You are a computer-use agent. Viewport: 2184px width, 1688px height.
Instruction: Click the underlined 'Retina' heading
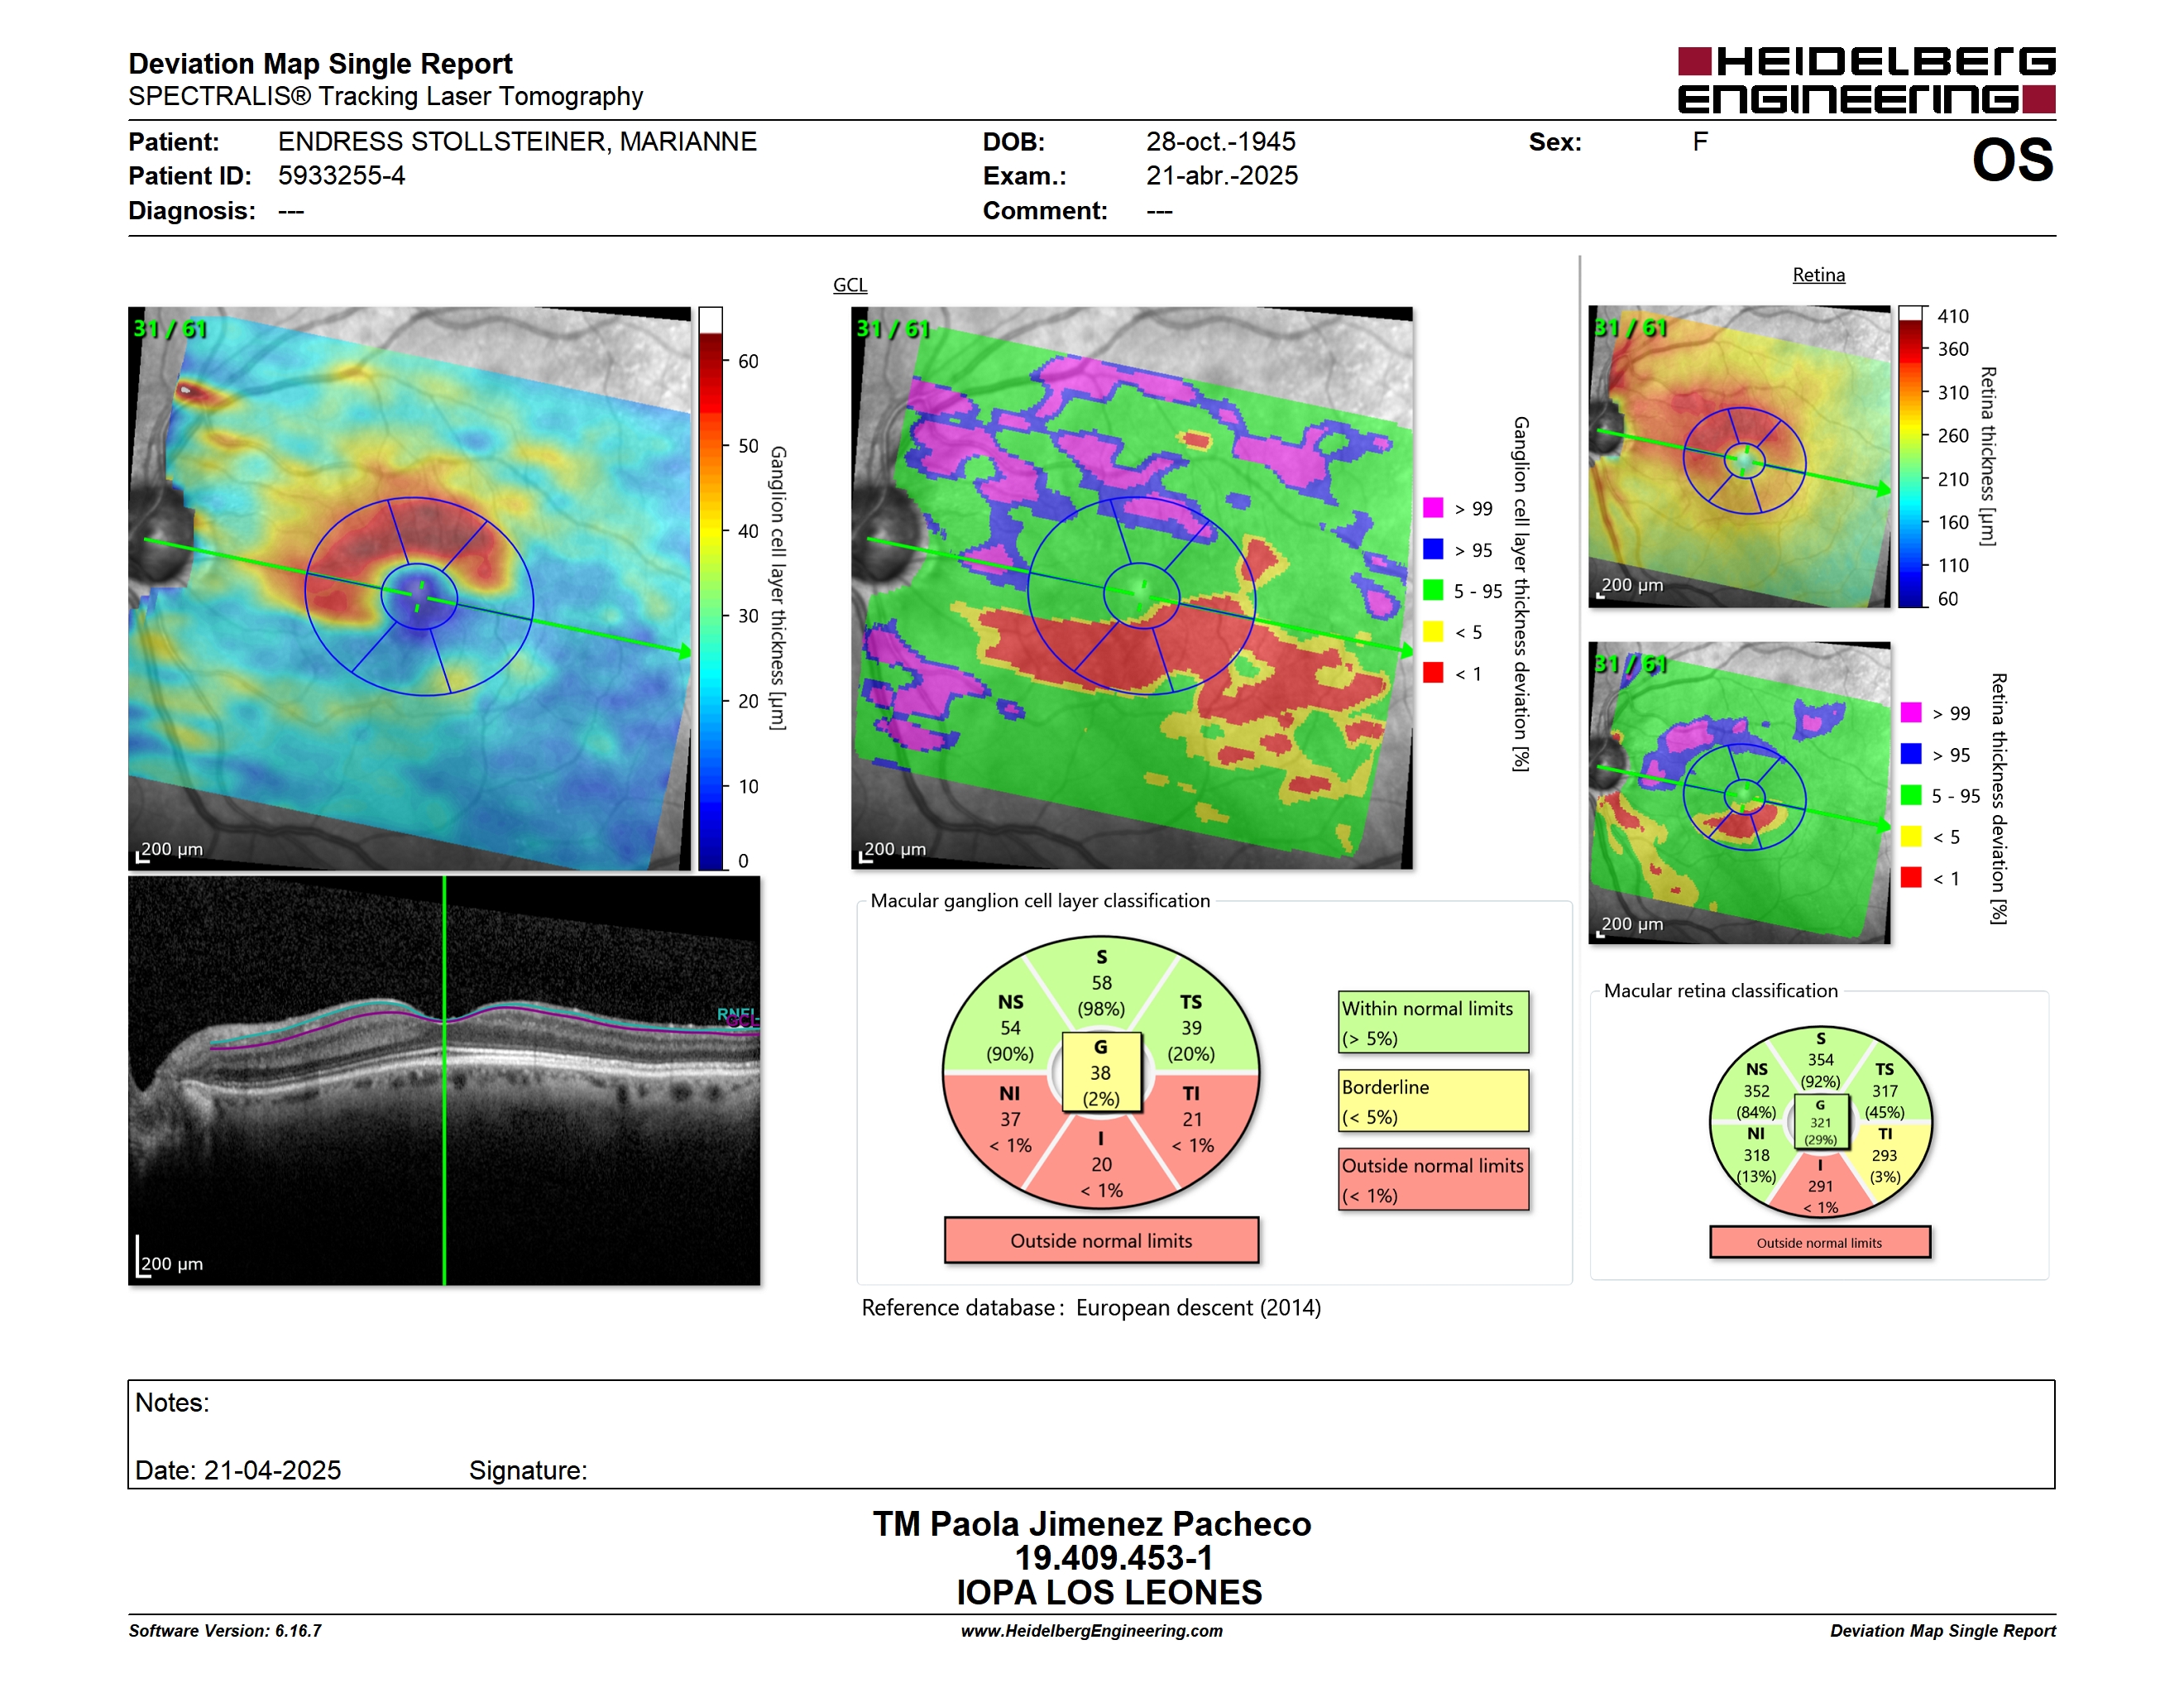tap(1818, 275)
